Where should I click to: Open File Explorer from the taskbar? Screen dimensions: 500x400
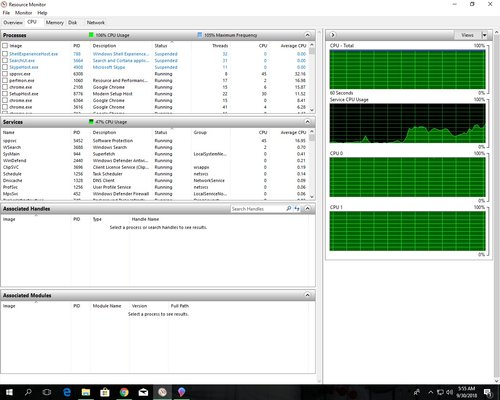tap(86, 392)
